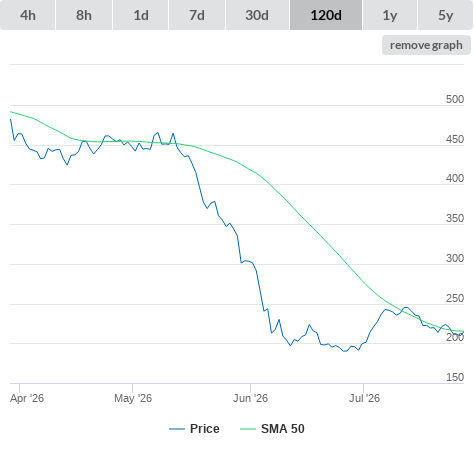Click the 300 price axis label
Screen dimensions: 474x455
coord(455,258)
